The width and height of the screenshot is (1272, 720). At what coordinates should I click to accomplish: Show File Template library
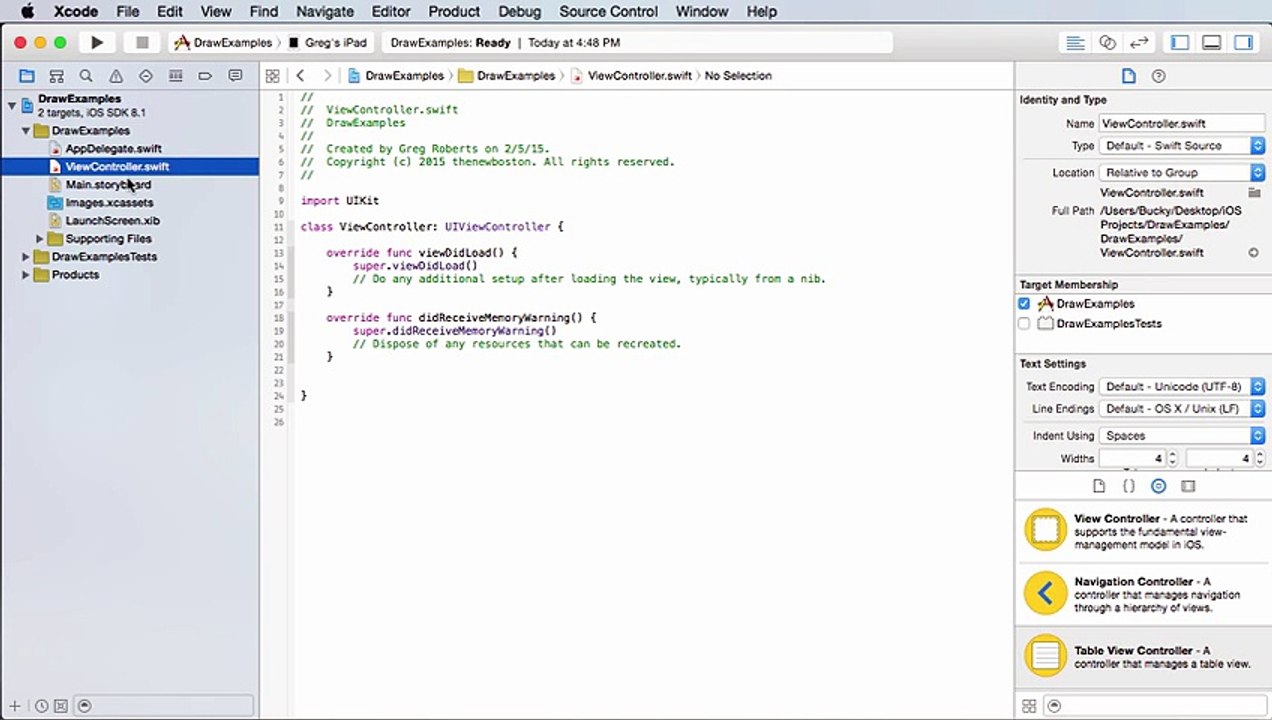pos(1099,486)
